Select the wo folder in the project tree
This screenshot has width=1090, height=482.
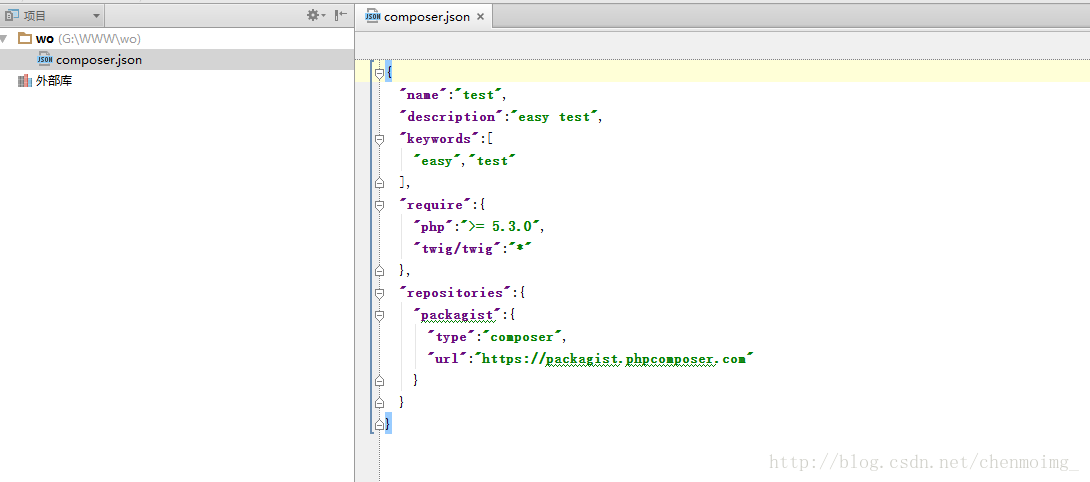tap(44, 39)
